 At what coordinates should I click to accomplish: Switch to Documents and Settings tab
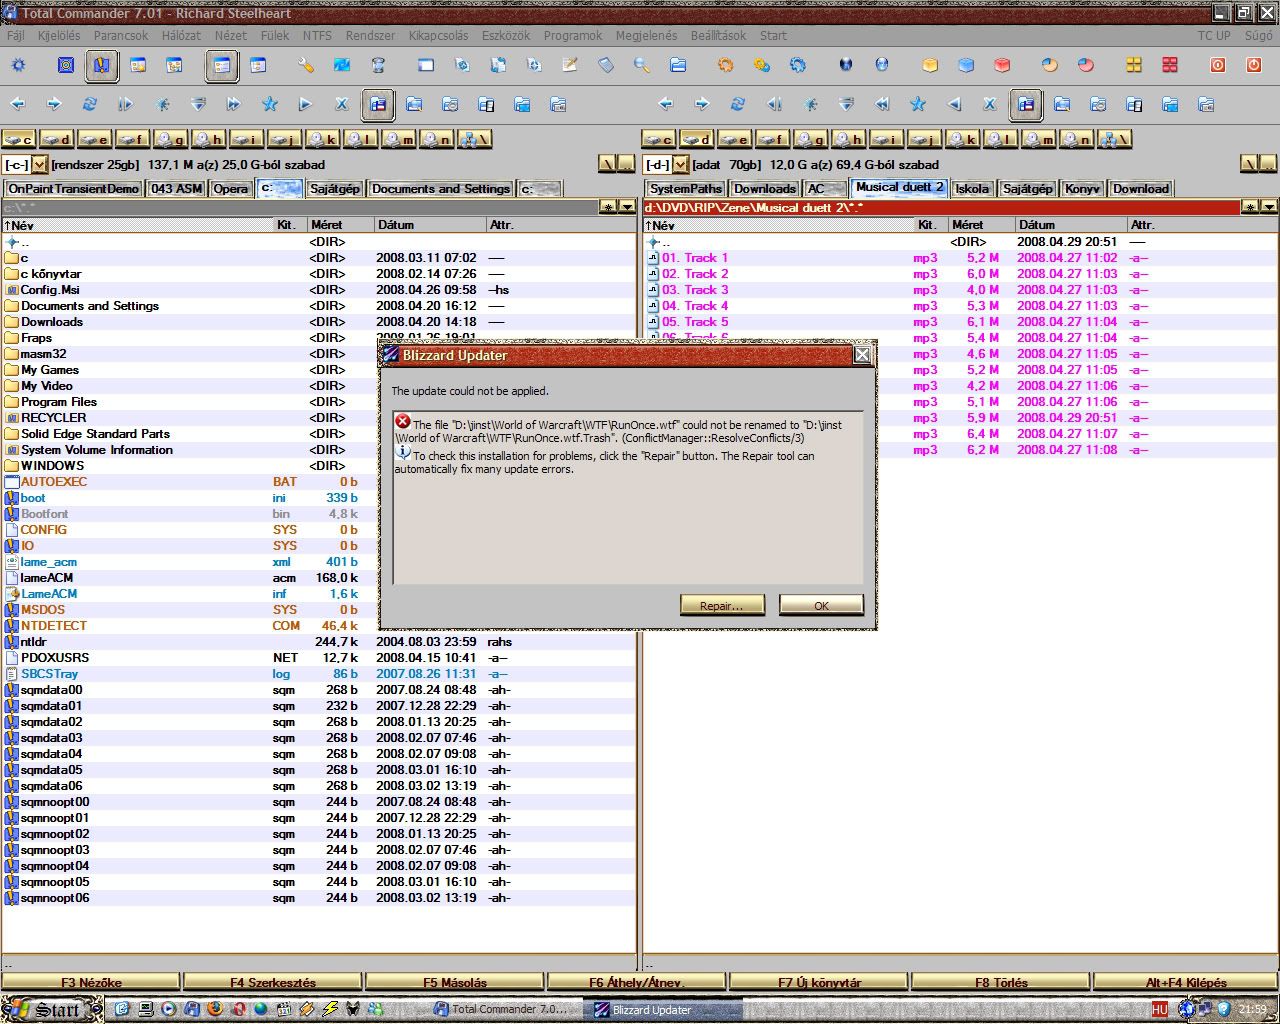[x=441, y=188]
